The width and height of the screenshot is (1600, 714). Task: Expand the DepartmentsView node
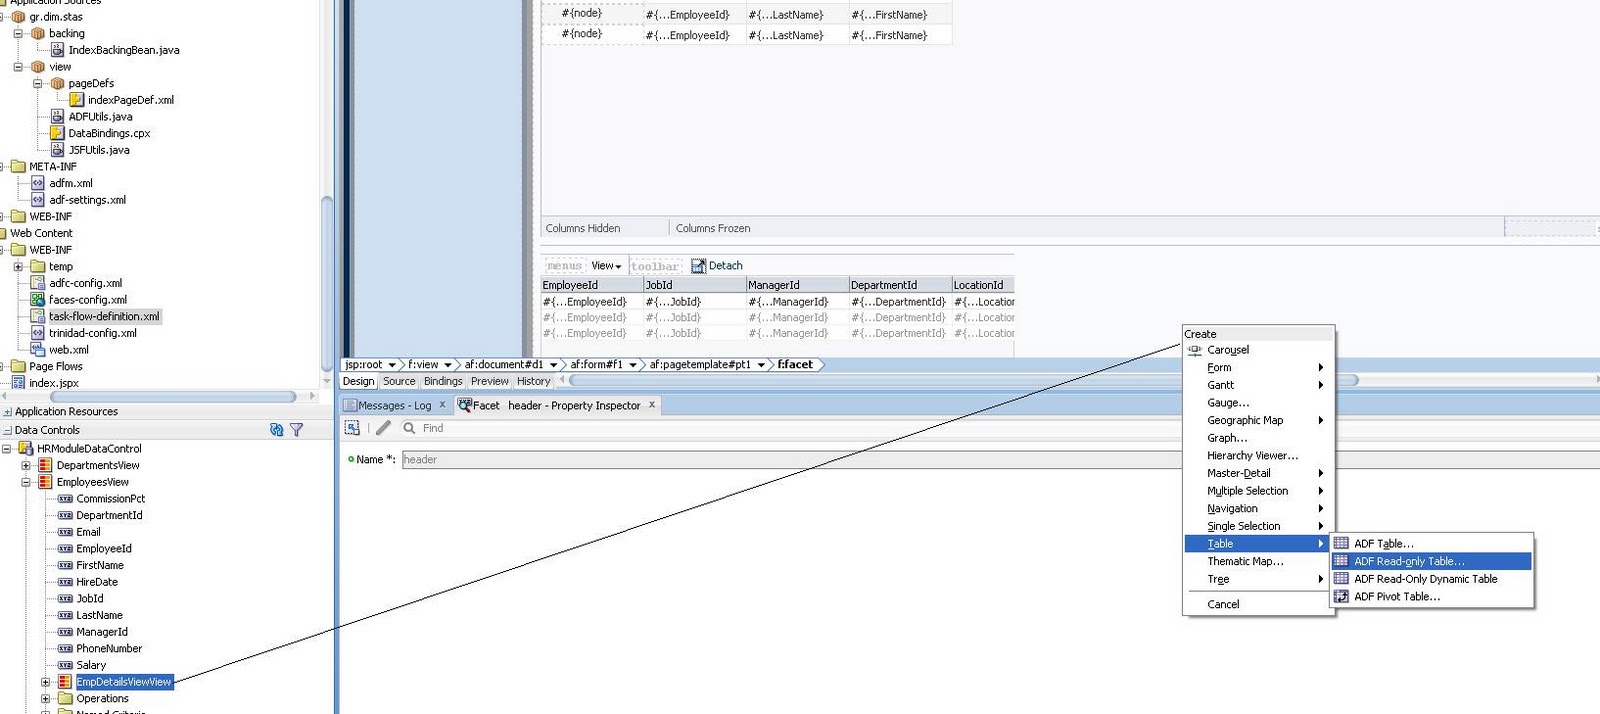[26, 465]
